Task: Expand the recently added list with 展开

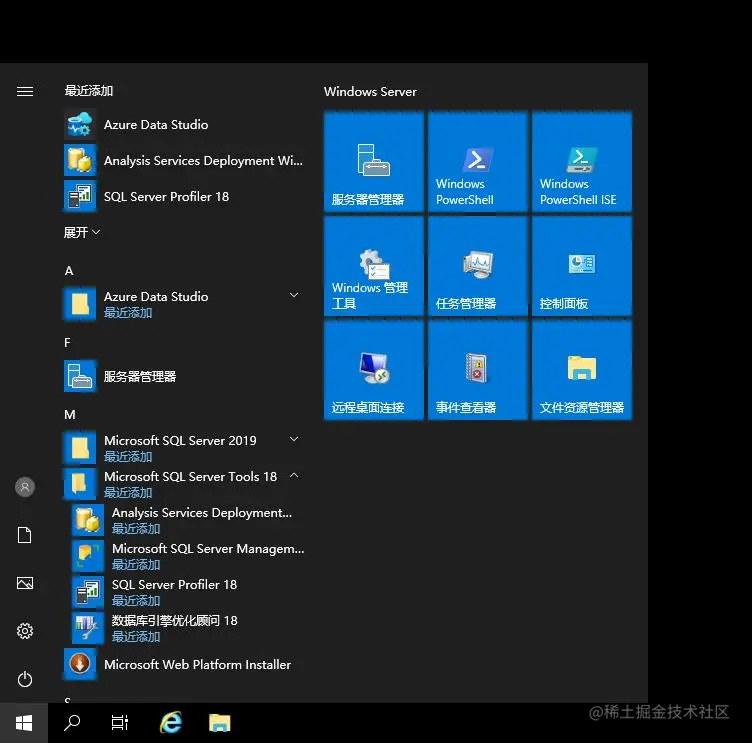Action: click(82, 233)
